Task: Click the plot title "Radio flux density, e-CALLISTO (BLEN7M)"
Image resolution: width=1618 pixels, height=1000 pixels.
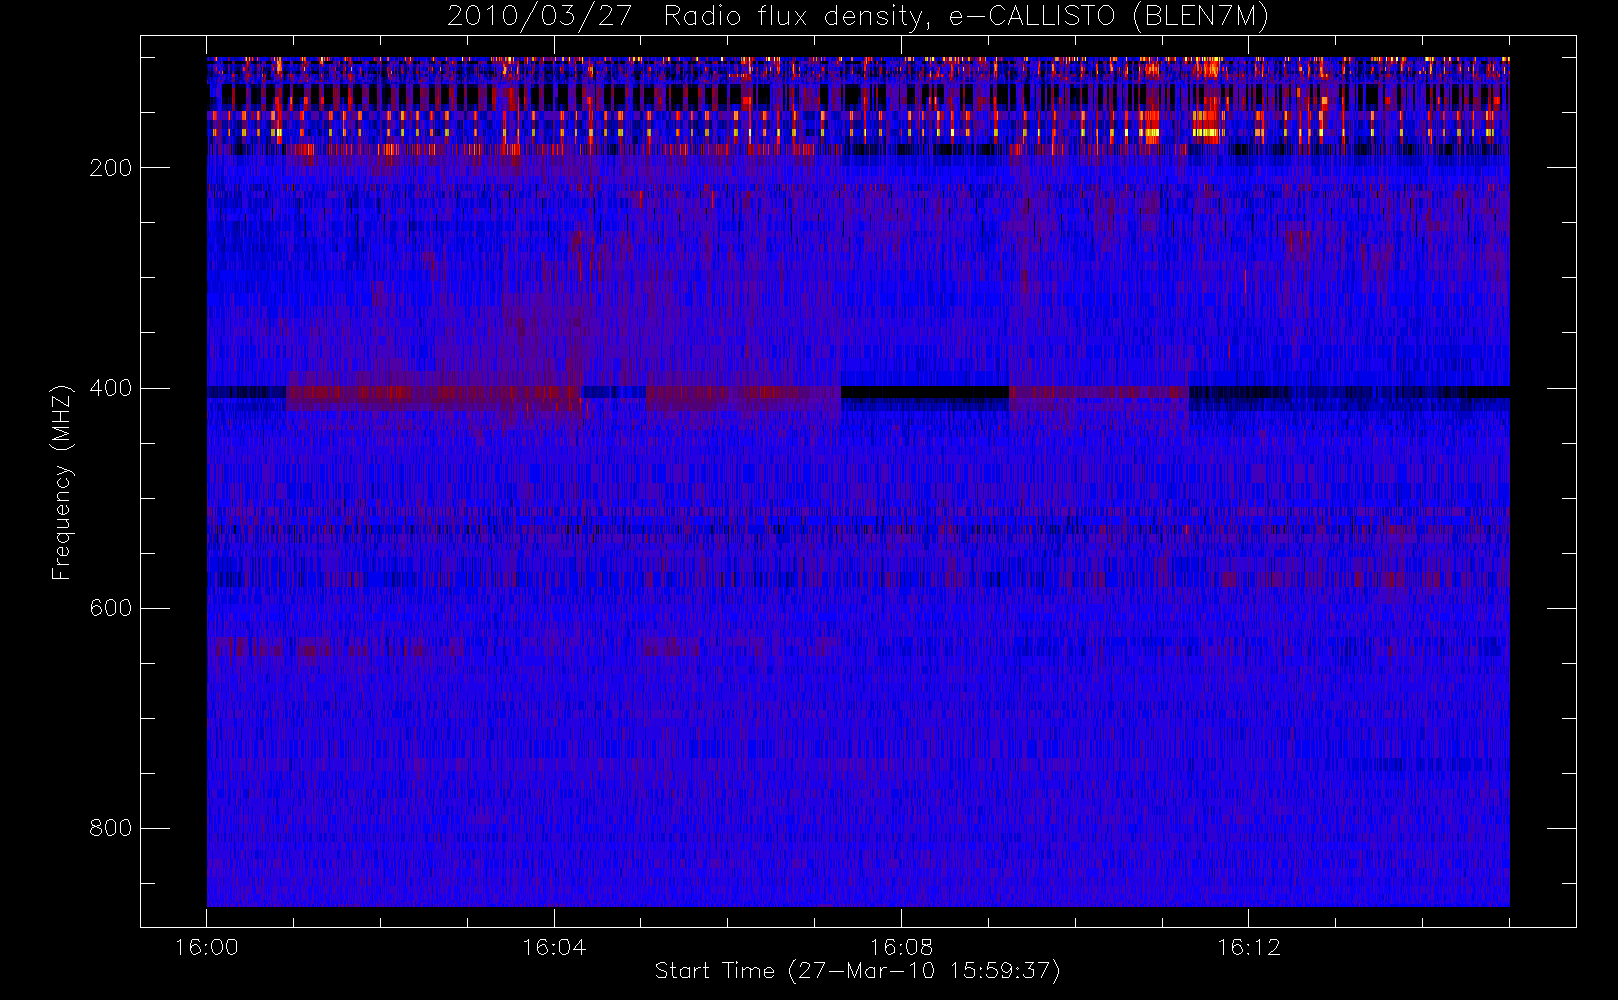Action: (x=966, y=17)
